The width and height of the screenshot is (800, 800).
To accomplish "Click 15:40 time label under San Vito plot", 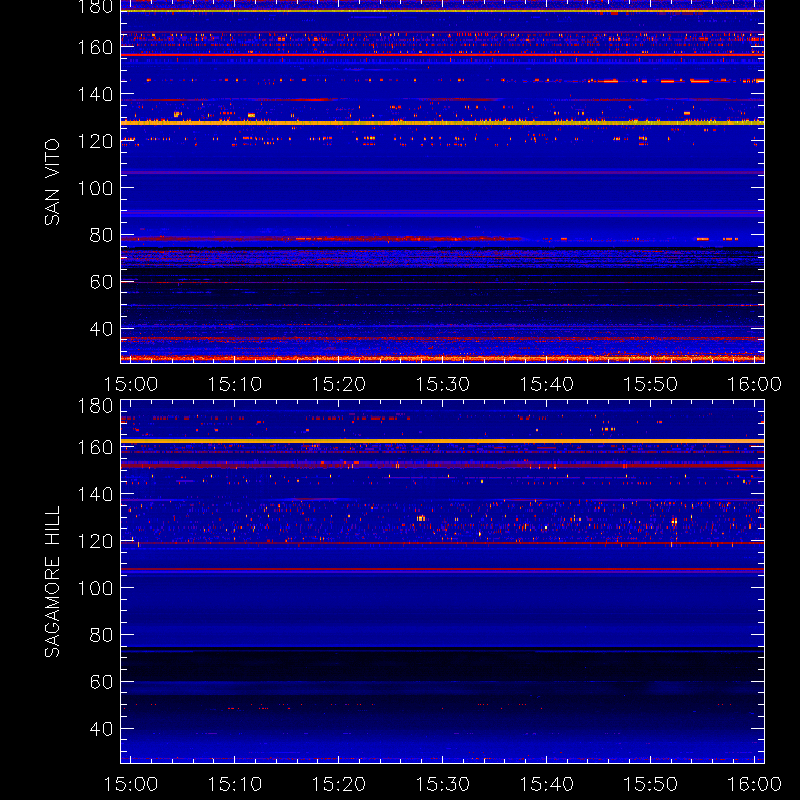I will point(546,384).
